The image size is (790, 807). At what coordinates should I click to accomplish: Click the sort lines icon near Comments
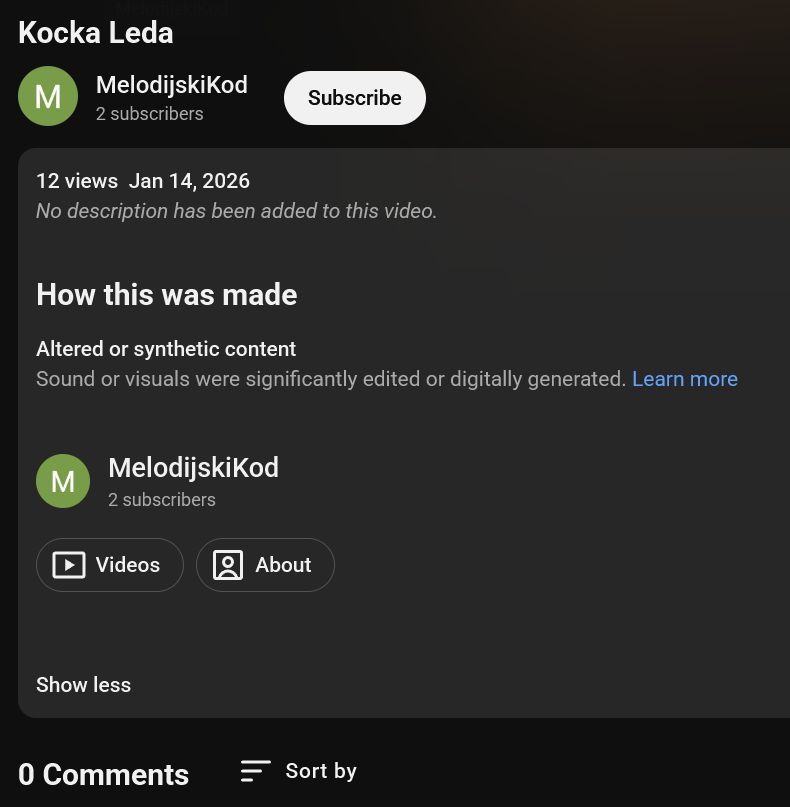click(255, 771)
